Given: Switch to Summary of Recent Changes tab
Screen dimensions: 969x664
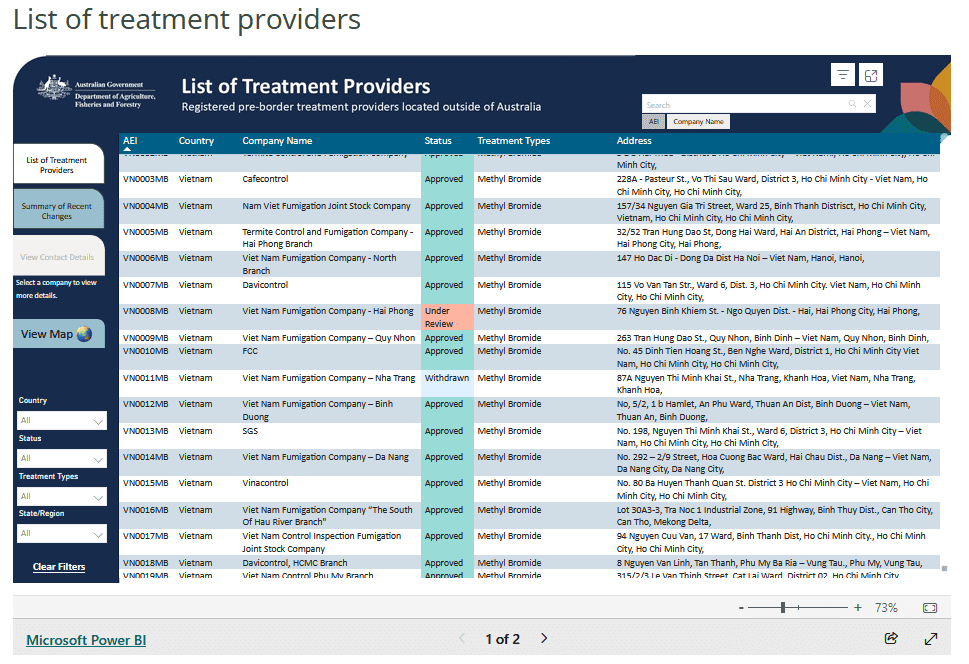Looking at the screenshot, I should pyautogui.click(x=57, y=211).
